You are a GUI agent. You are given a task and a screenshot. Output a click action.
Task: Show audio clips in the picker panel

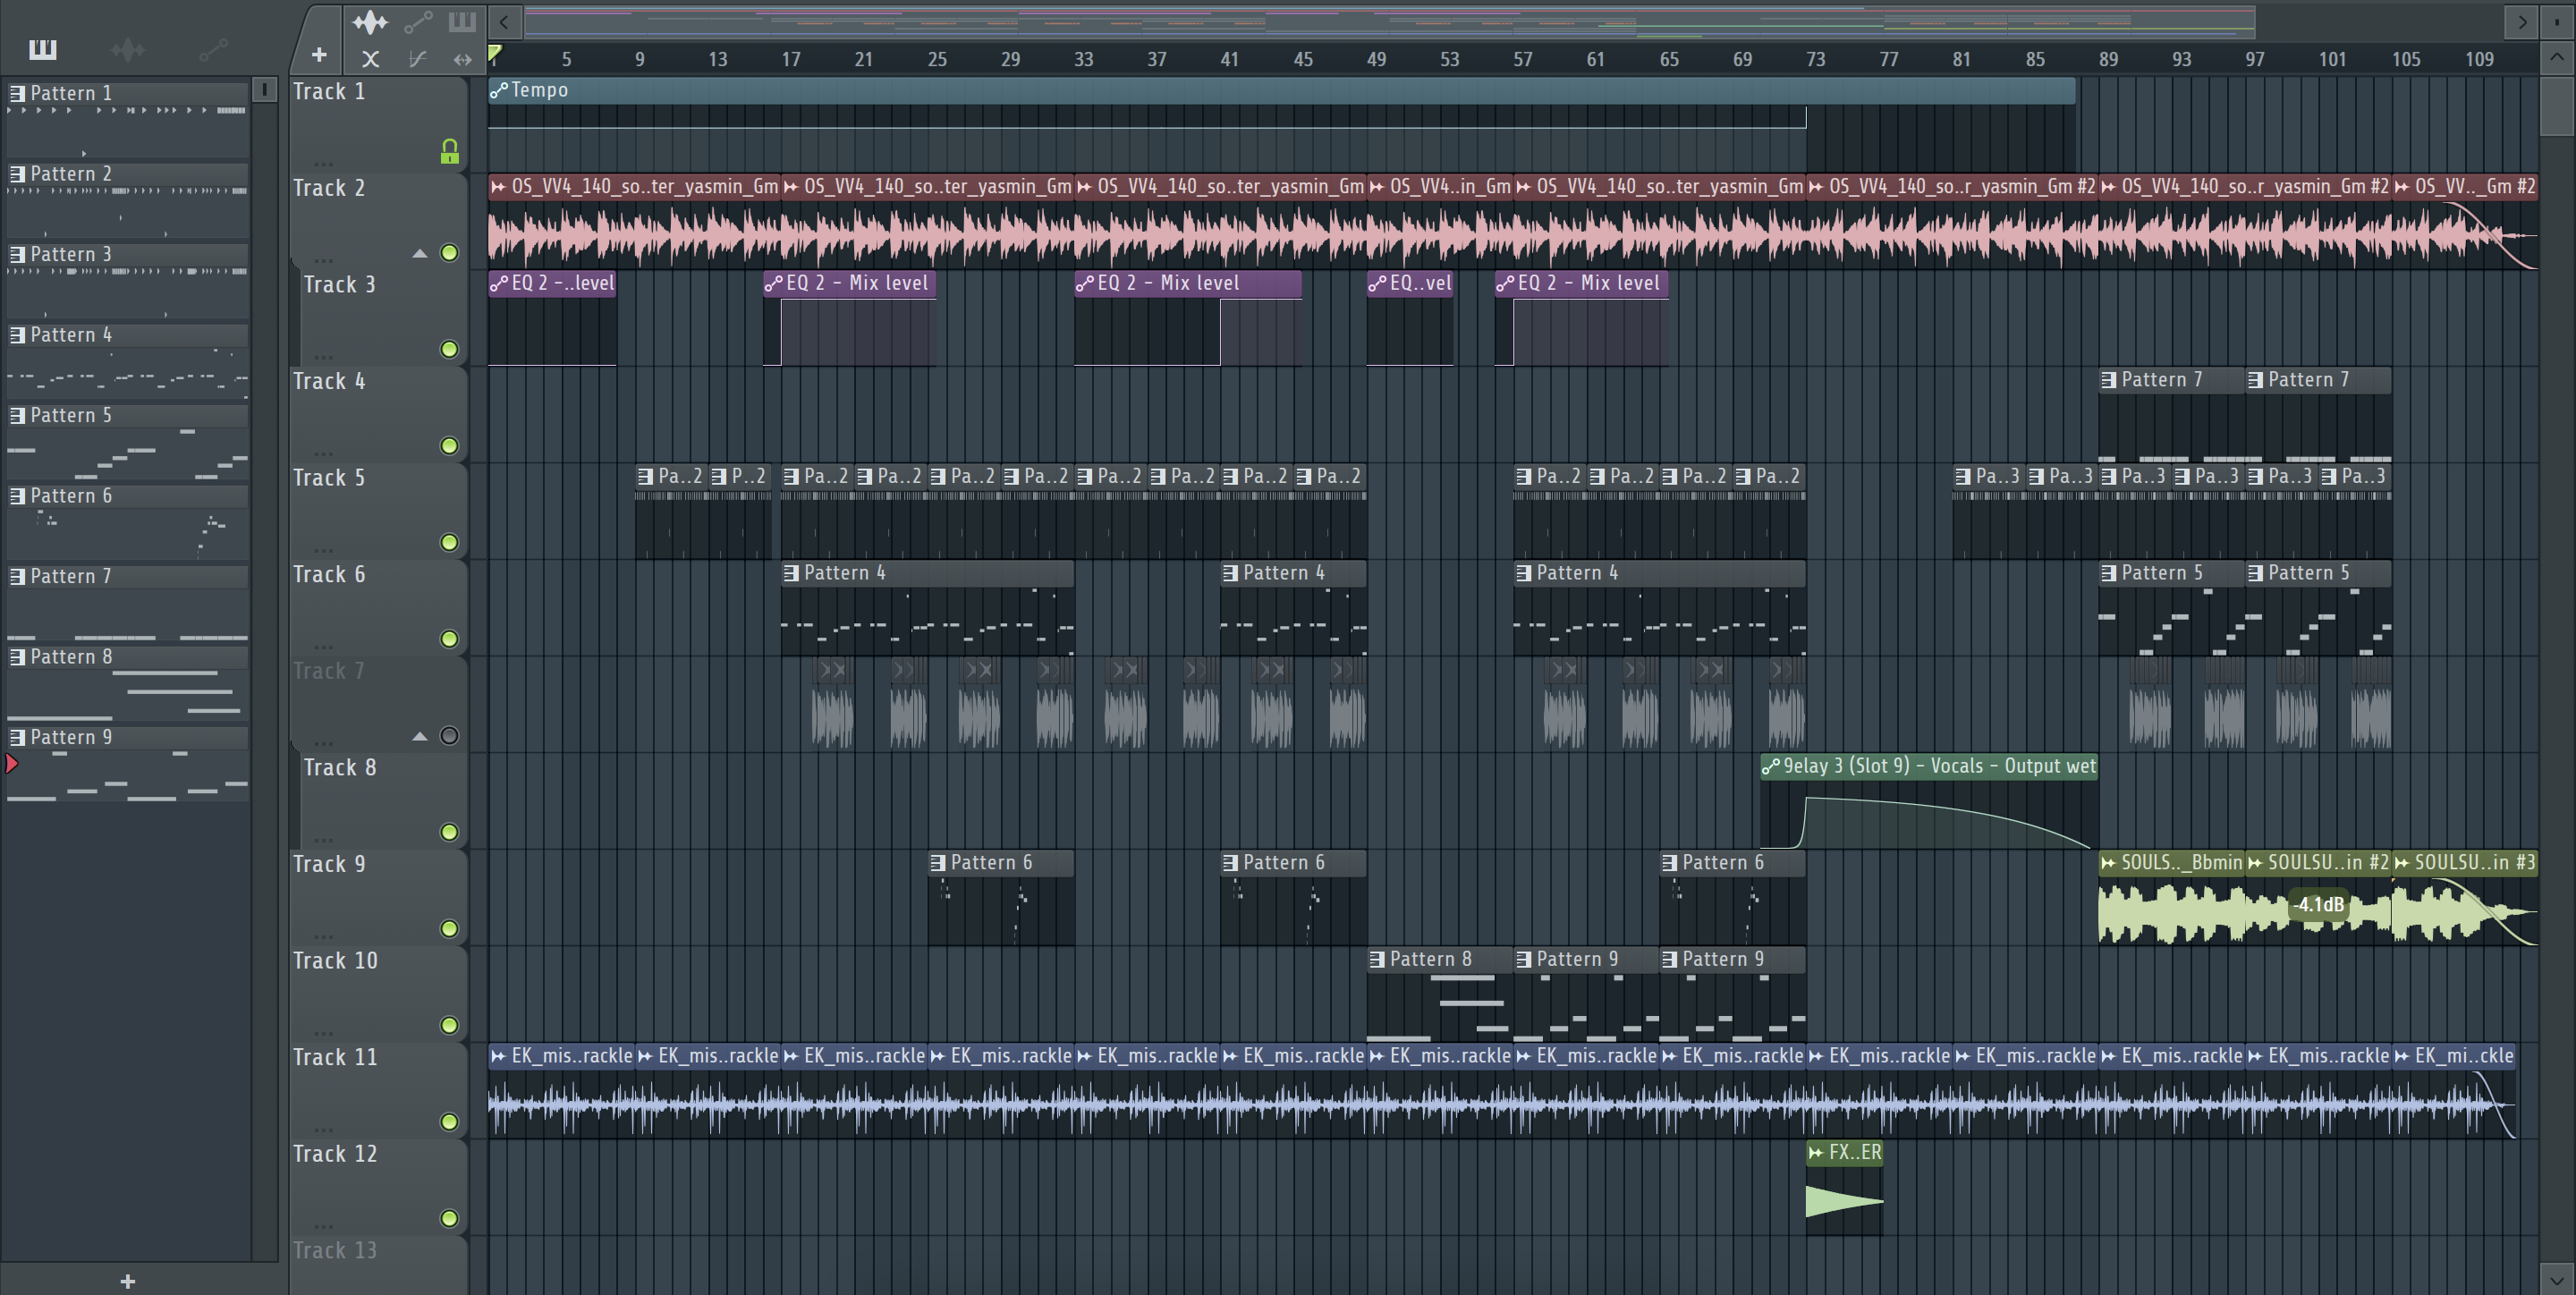pos(128,49)
